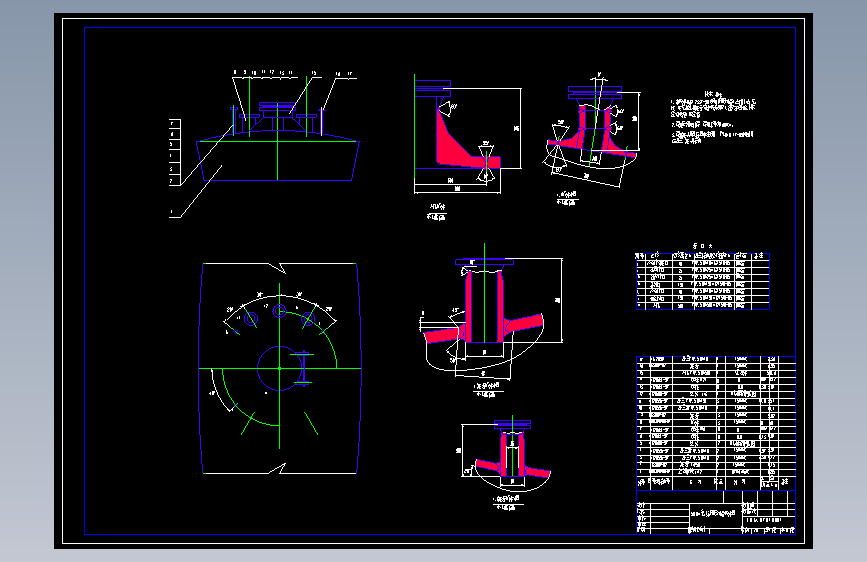Select the vessel head side elevation view
Viewport: 867px width, 562px height.
pos(278,141)
